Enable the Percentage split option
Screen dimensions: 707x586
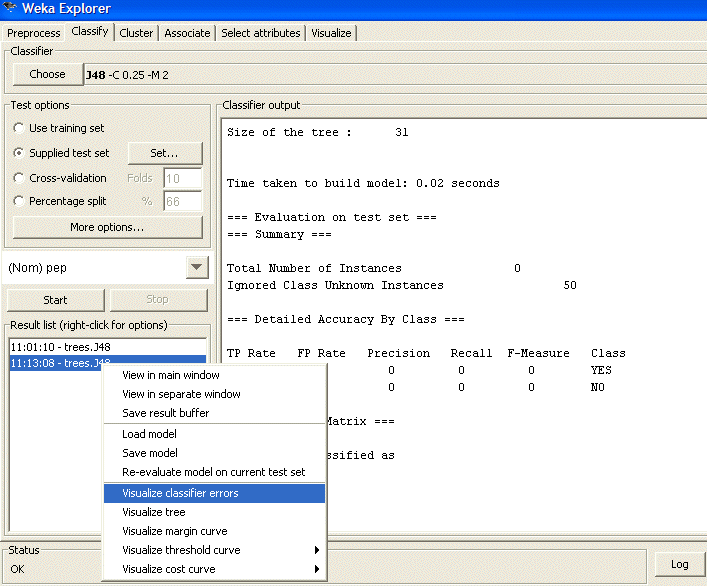pos(19,202)
